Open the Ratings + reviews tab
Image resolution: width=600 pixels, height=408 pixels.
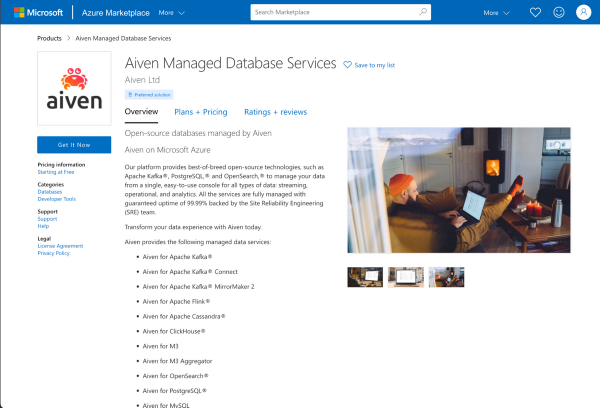pyautogui.click(x=276, y=112)
